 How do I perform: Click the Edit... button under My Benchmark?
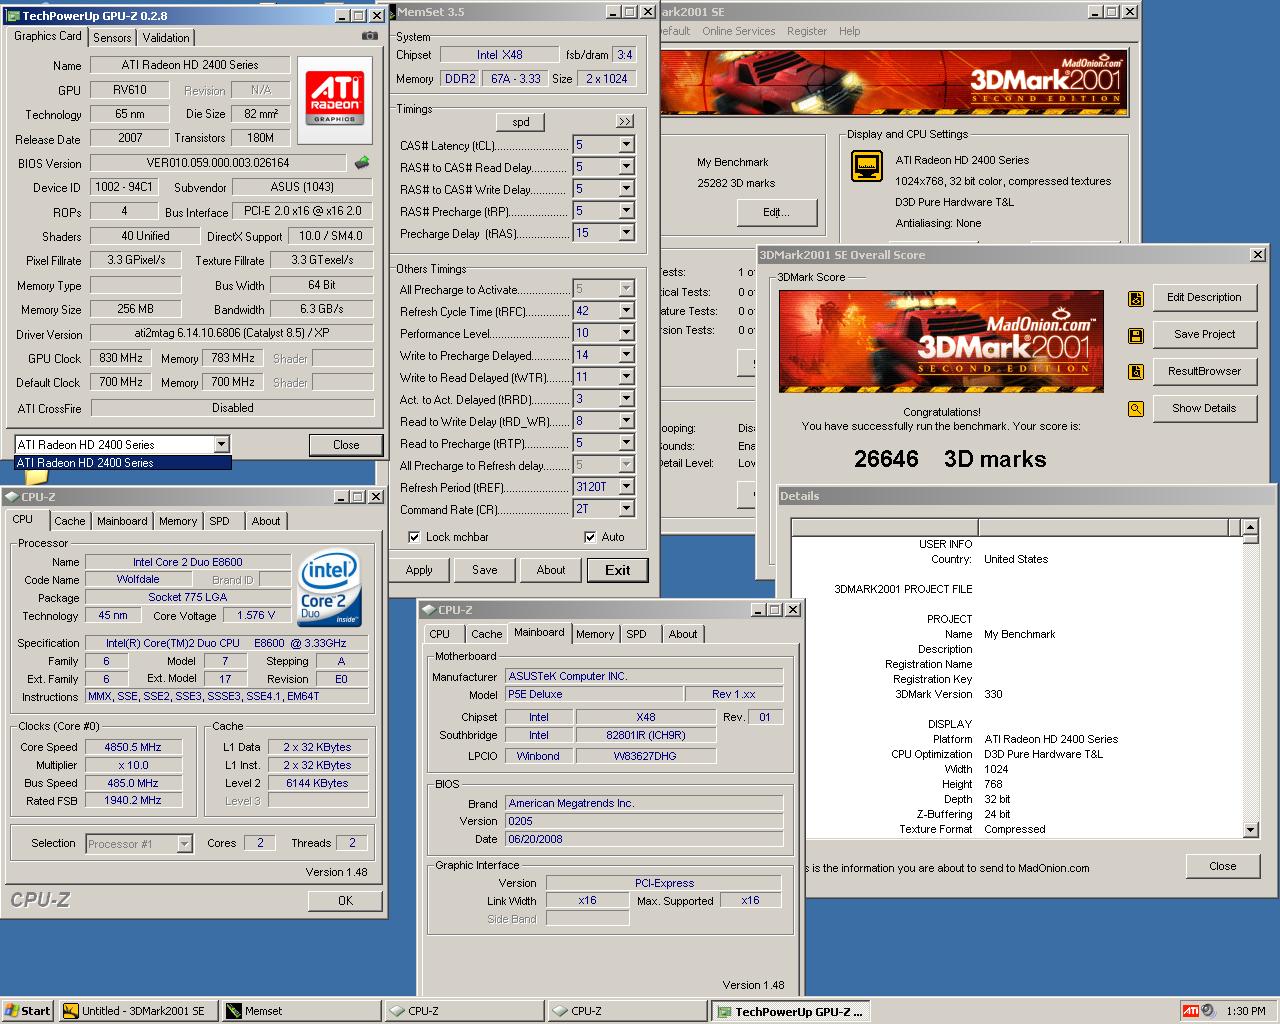point(776,212)
